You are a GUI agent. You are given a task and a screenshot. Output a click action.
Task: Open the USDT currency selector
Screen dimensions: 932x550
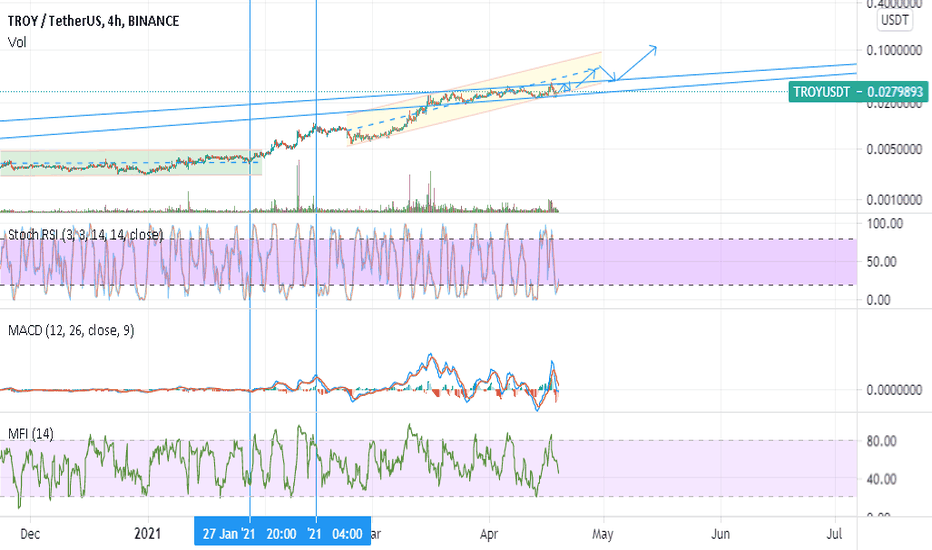point(895,20)
